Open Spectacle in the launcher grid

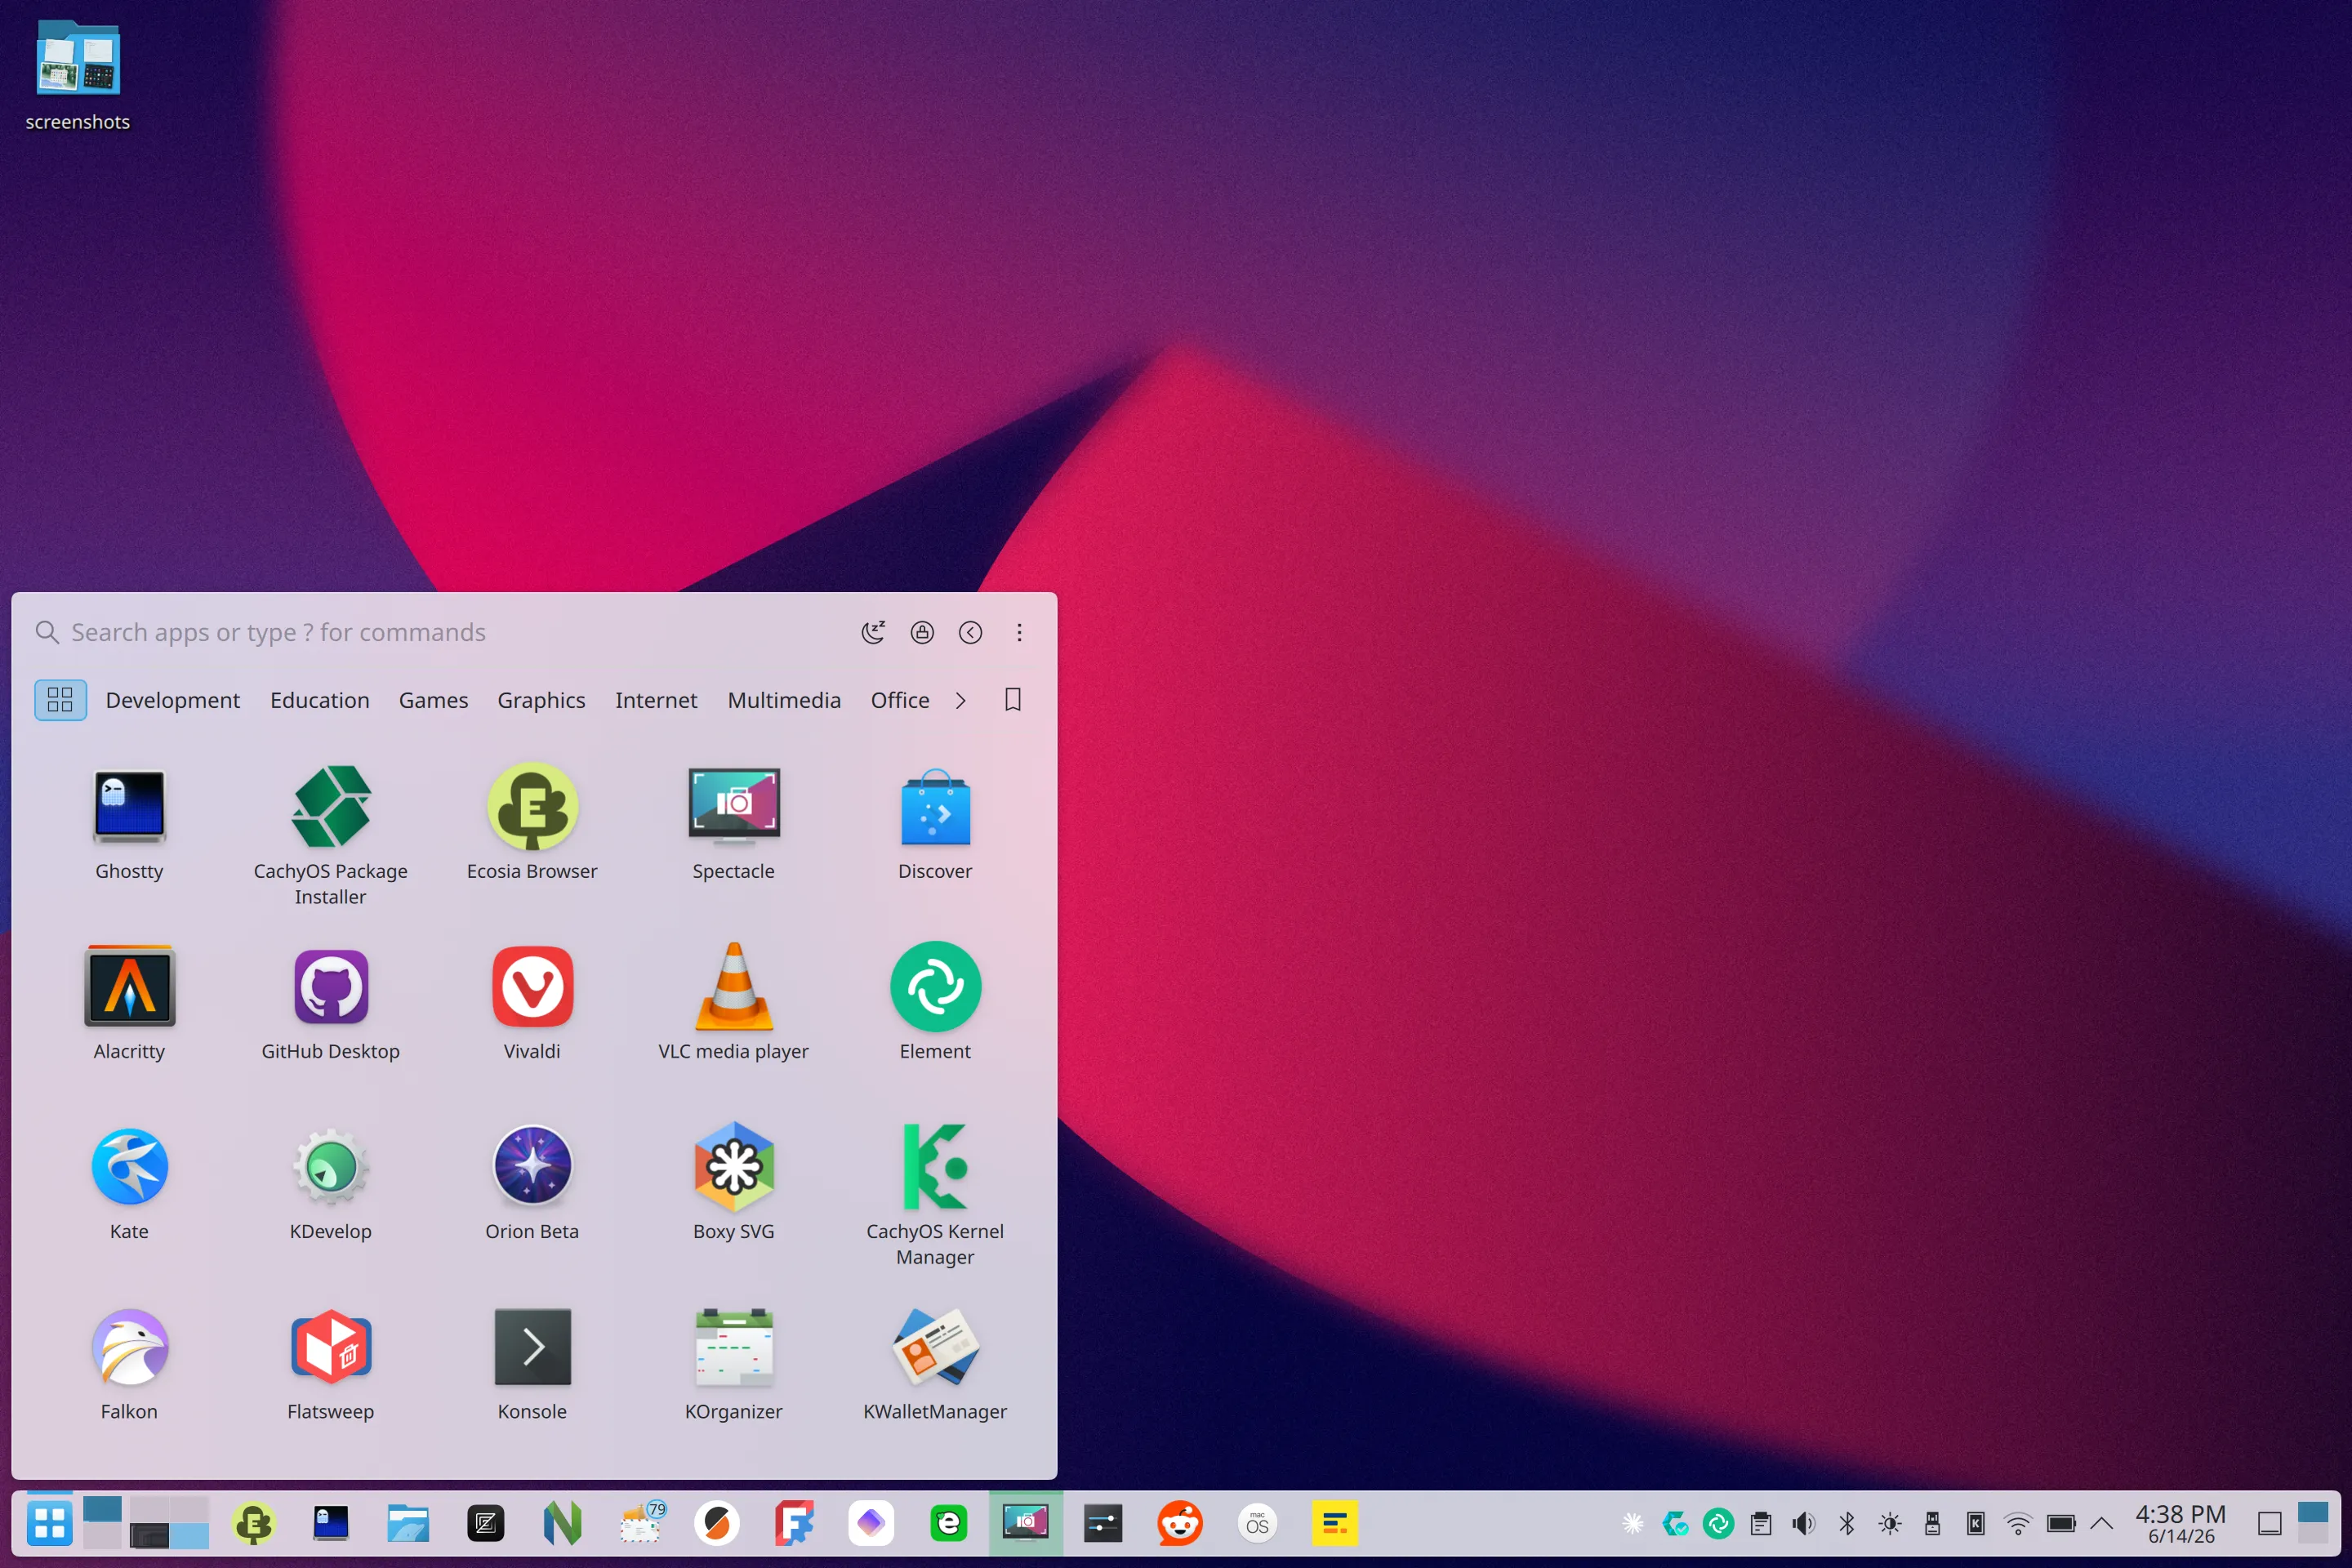pyautogui.click(x=733, y=825)
